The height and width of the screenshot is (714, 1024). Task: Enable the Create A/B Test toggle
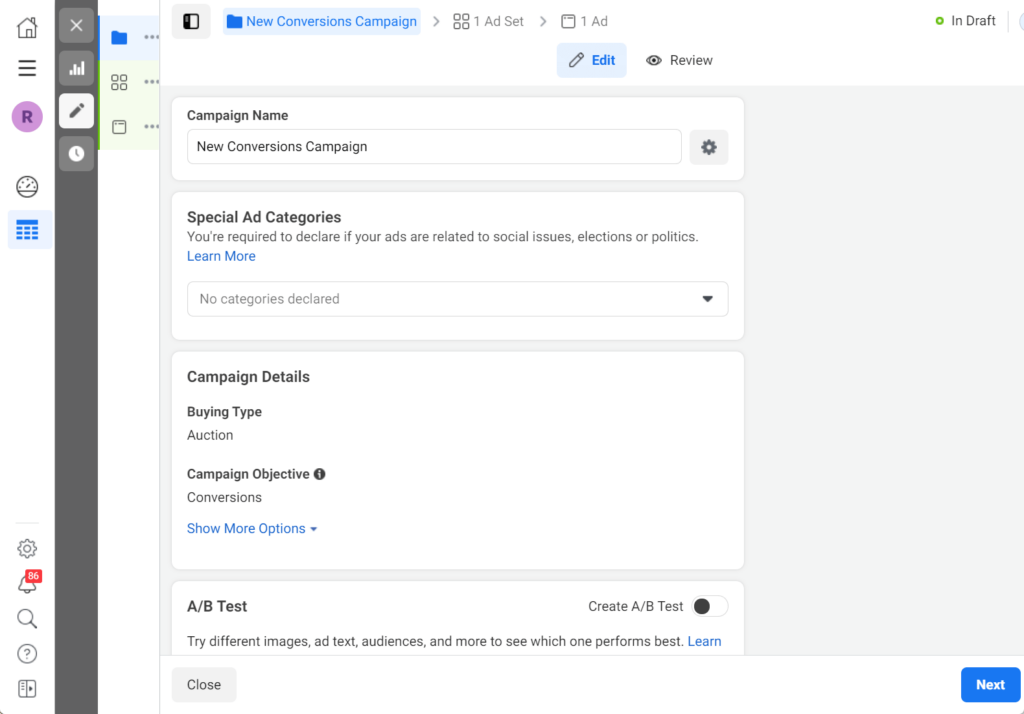pyautogui.click(x=709, y=606)
